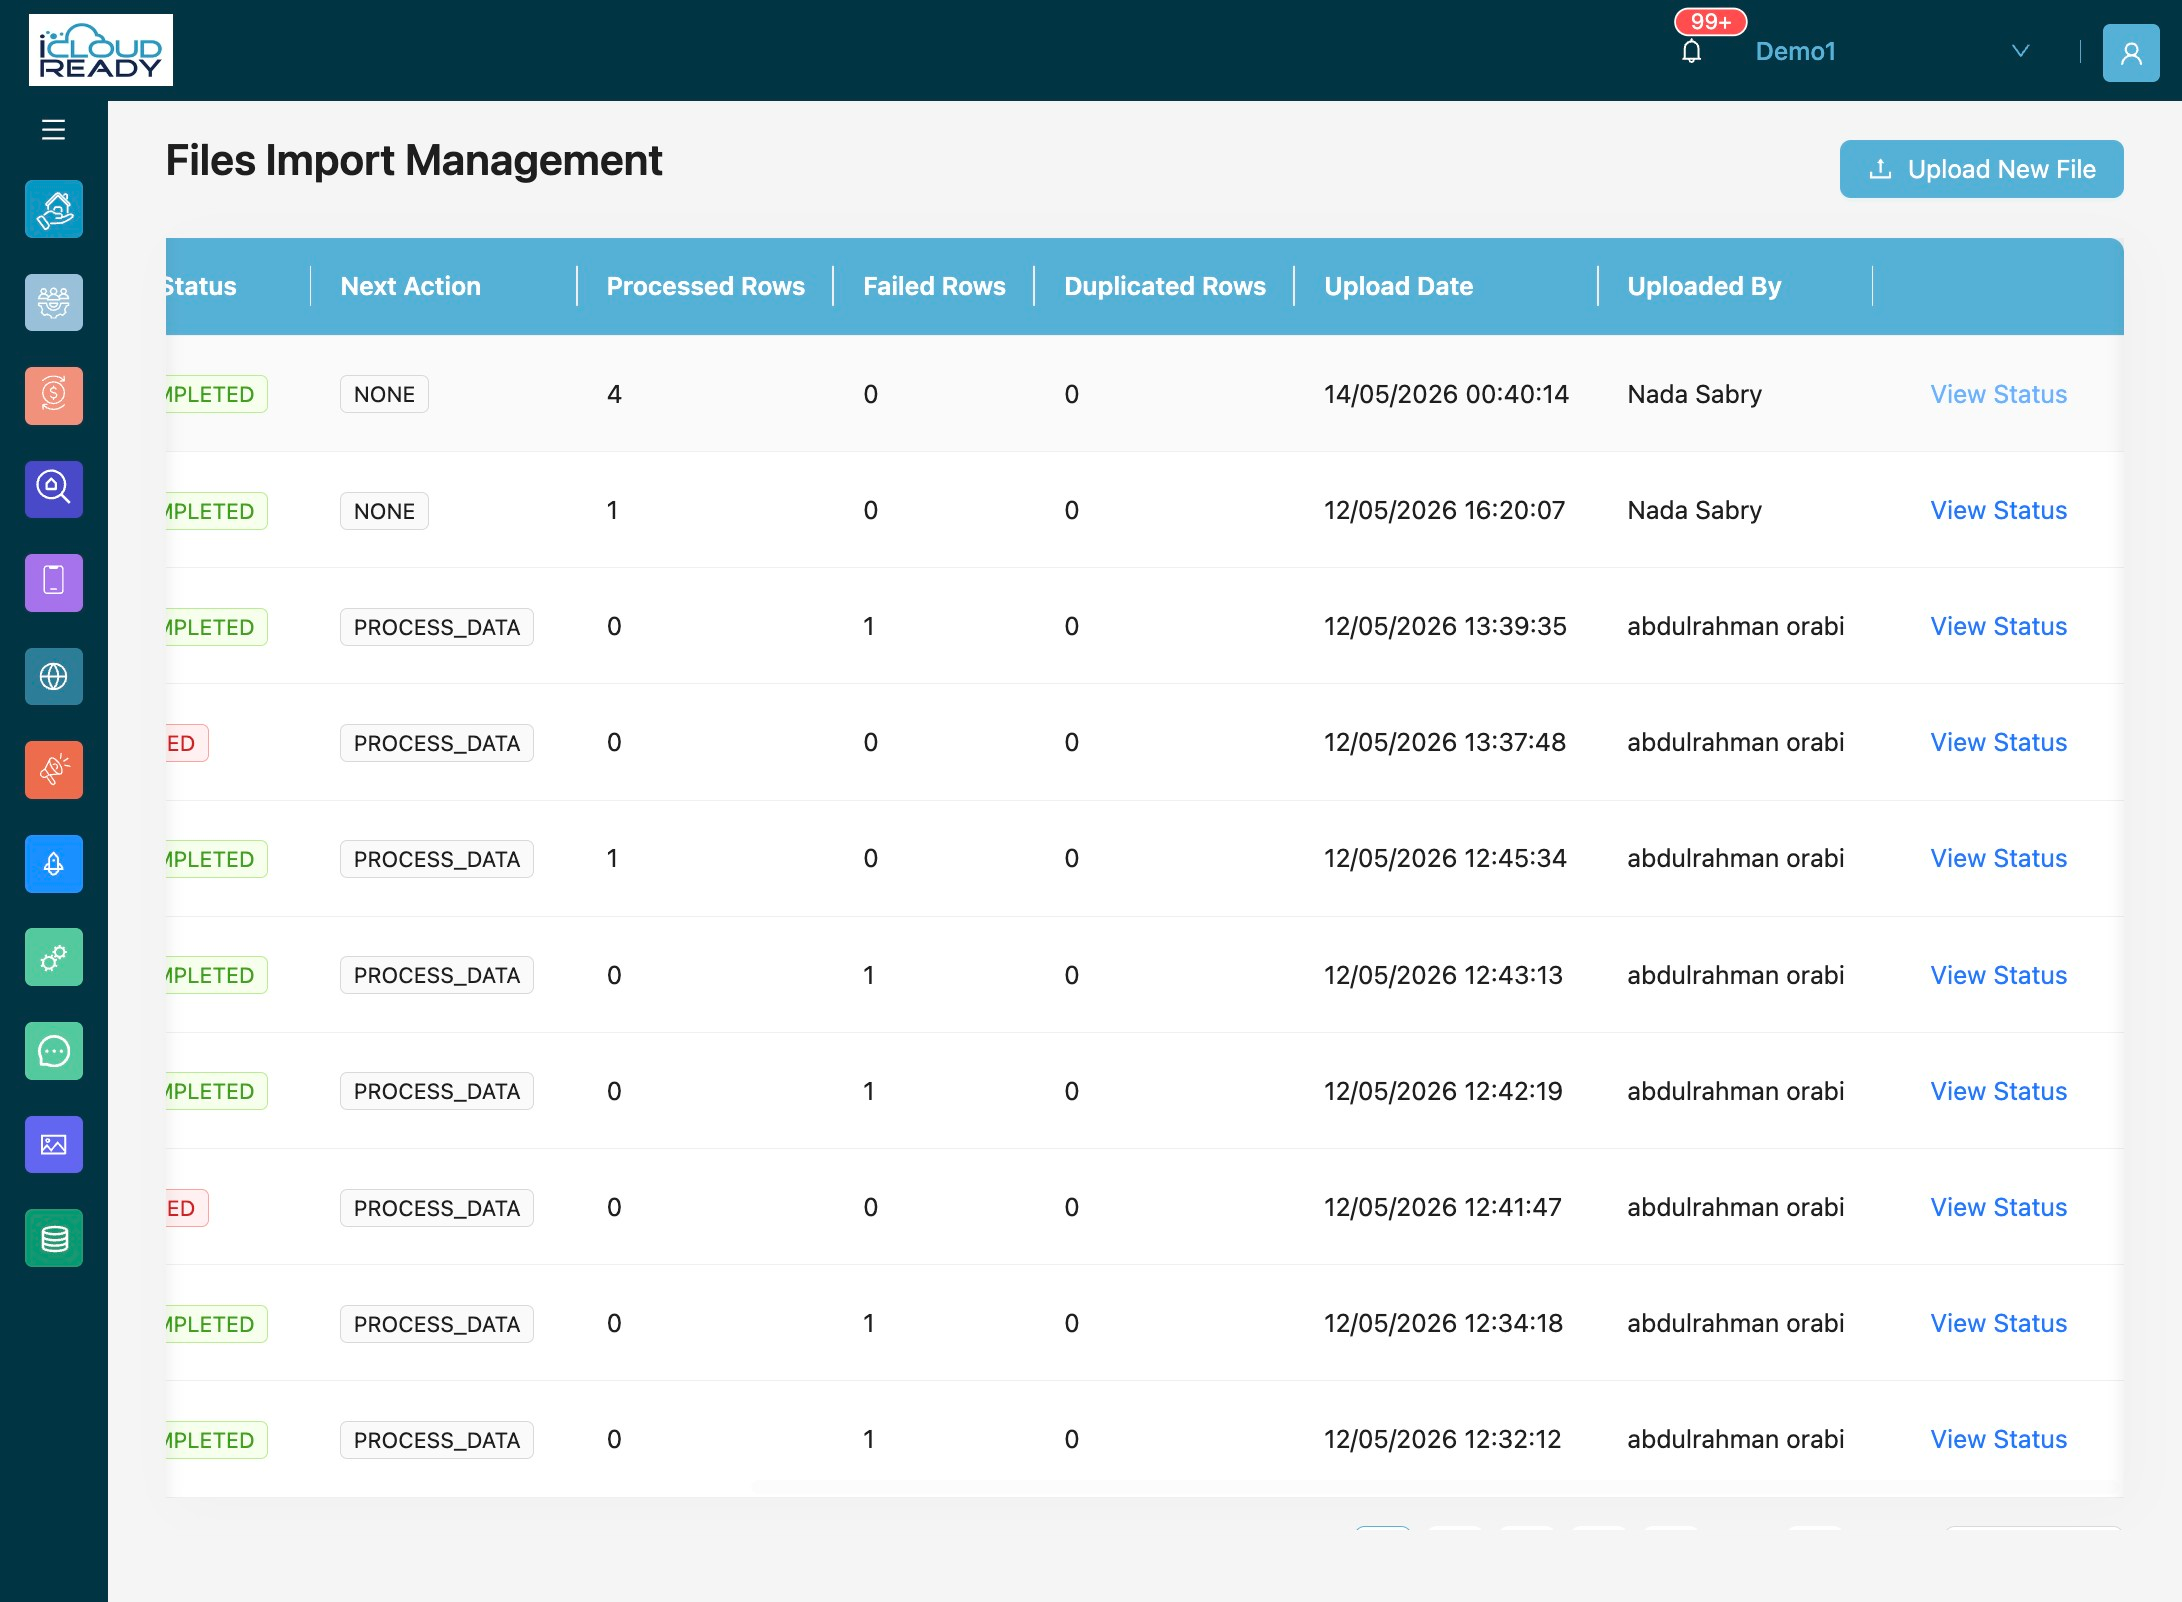Click the notification bell with 99+ badge
Image resolution: width=2182 pixels, height=1602 pixels.
pyautogui.click(x=1692, y=51)
